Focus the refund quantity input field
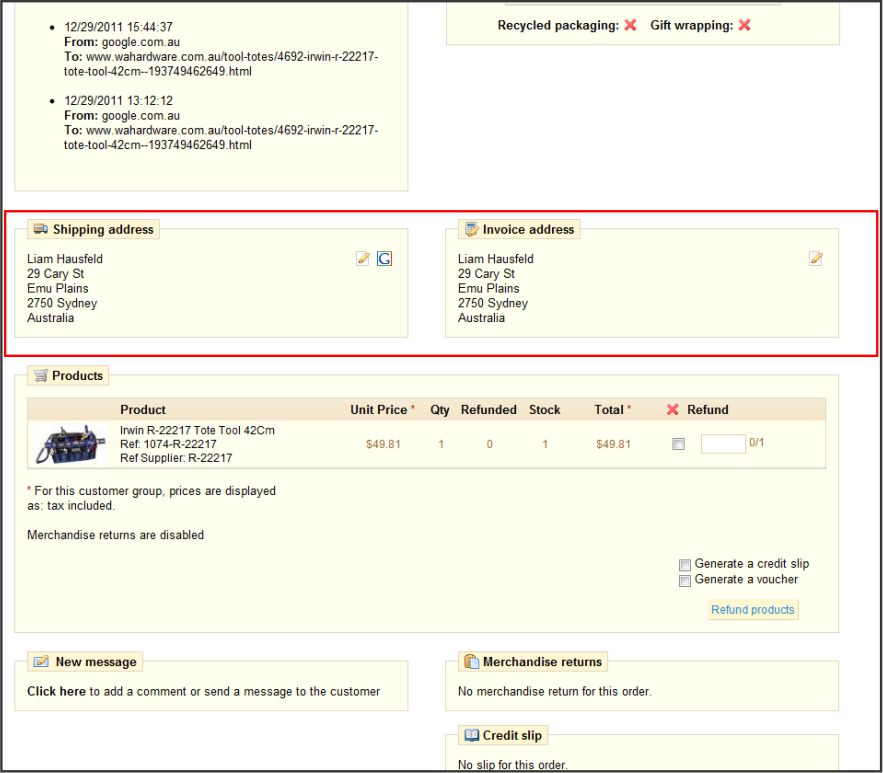The image size is (883, 773). coord(723,444)
